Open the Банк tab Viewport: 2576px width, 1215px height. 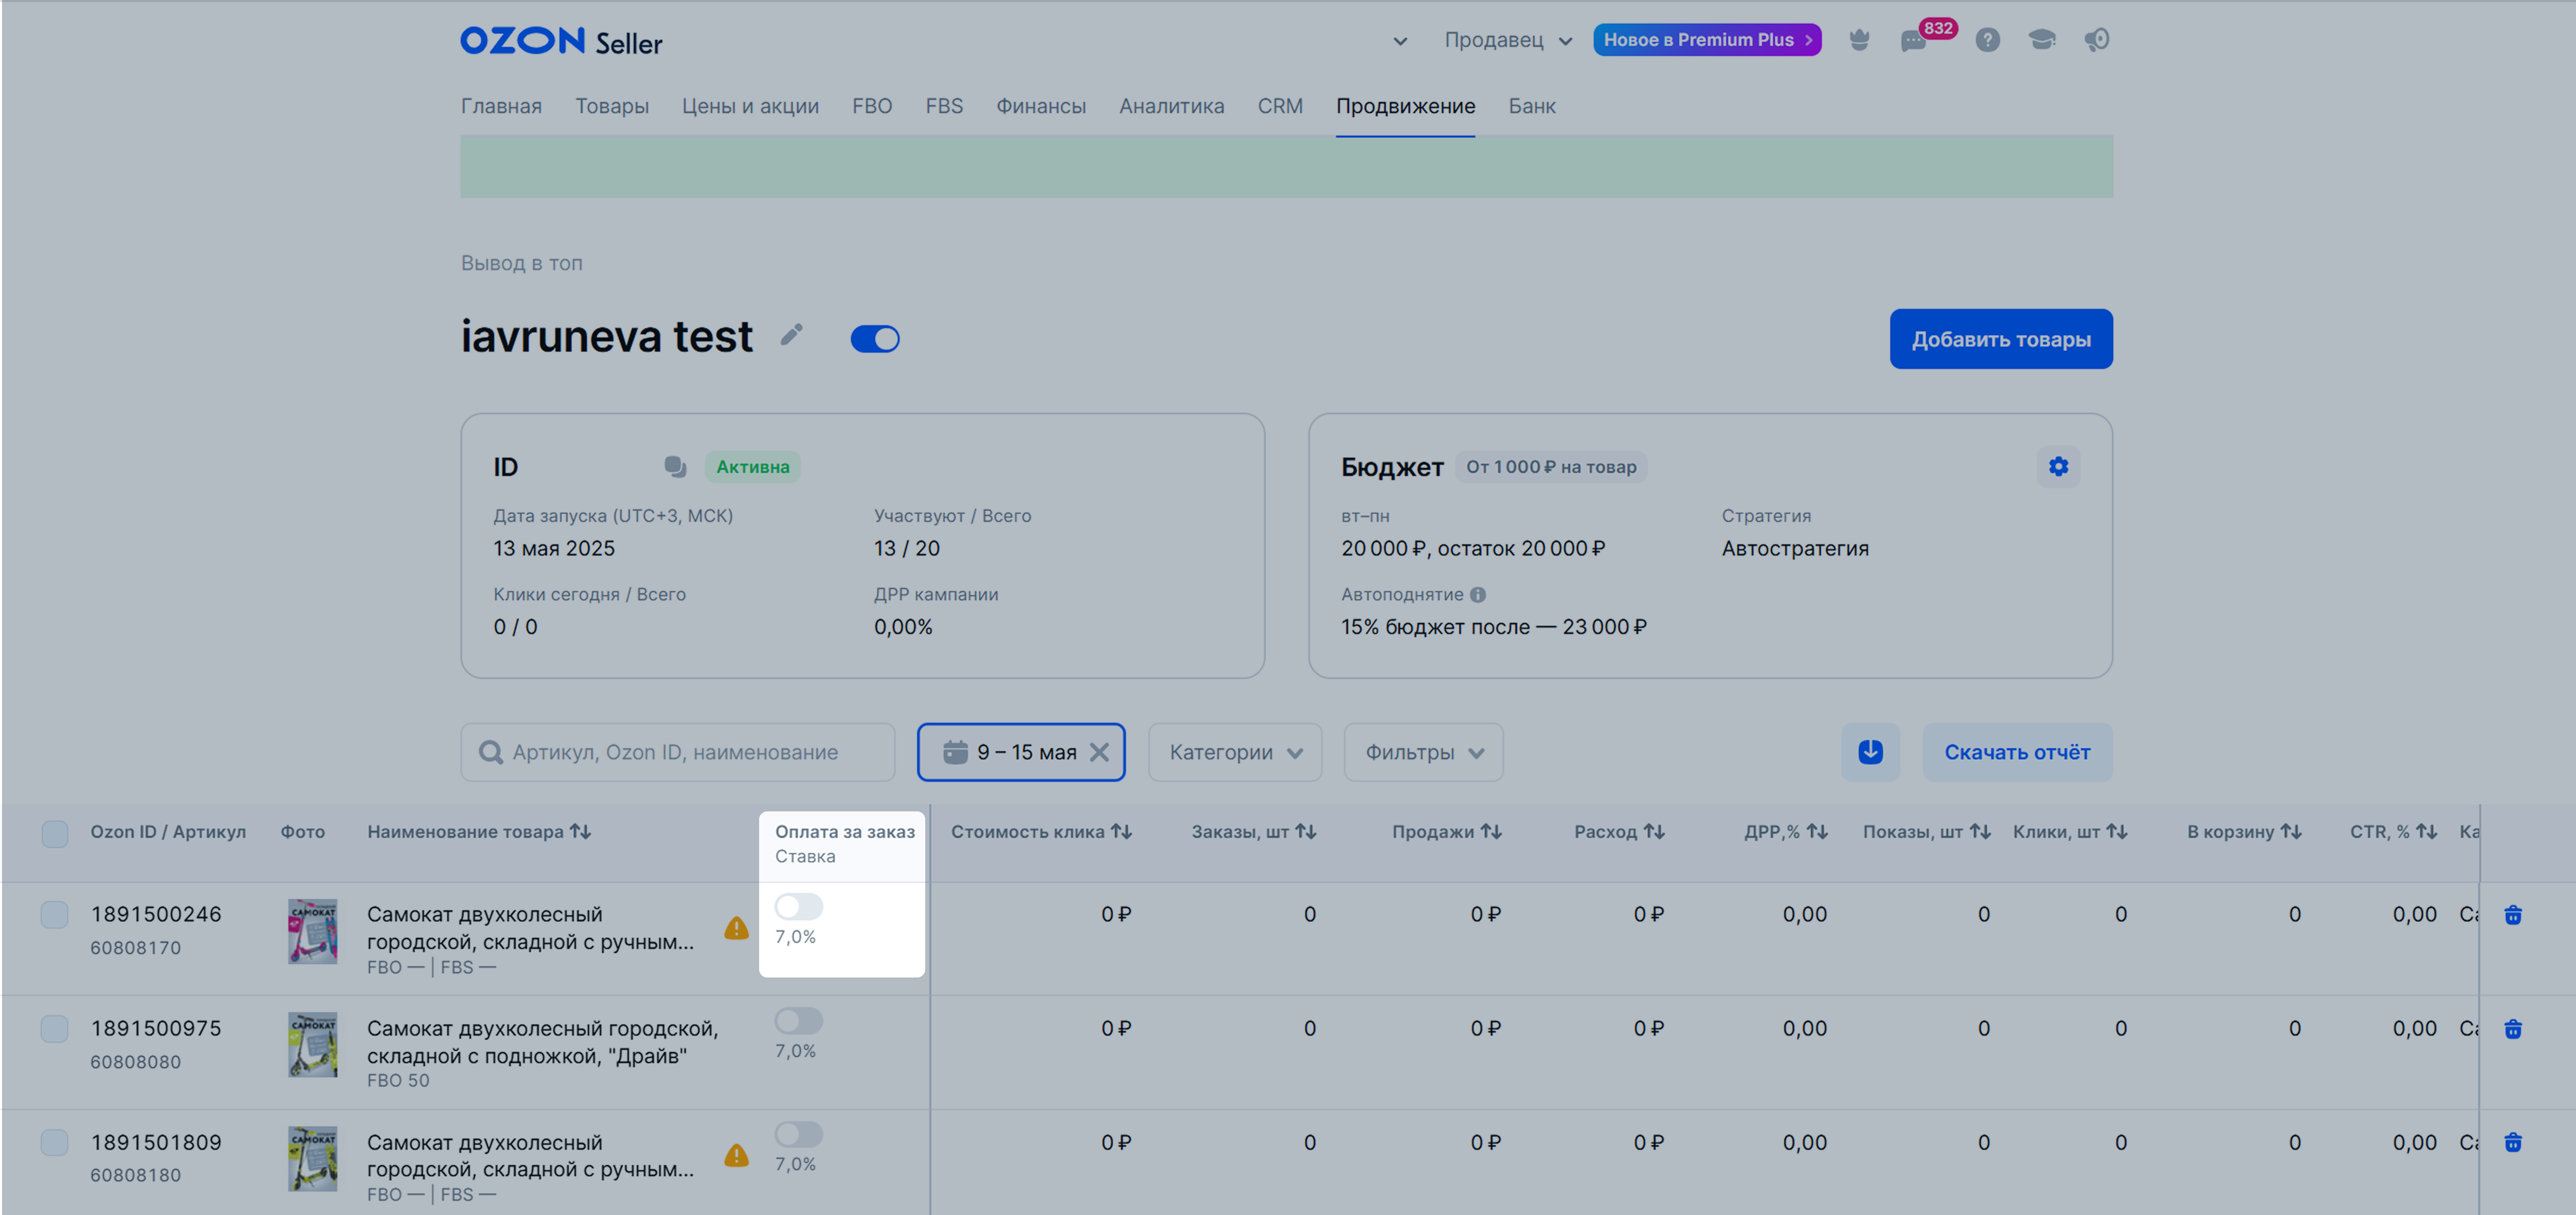(x=1532, y=106)
